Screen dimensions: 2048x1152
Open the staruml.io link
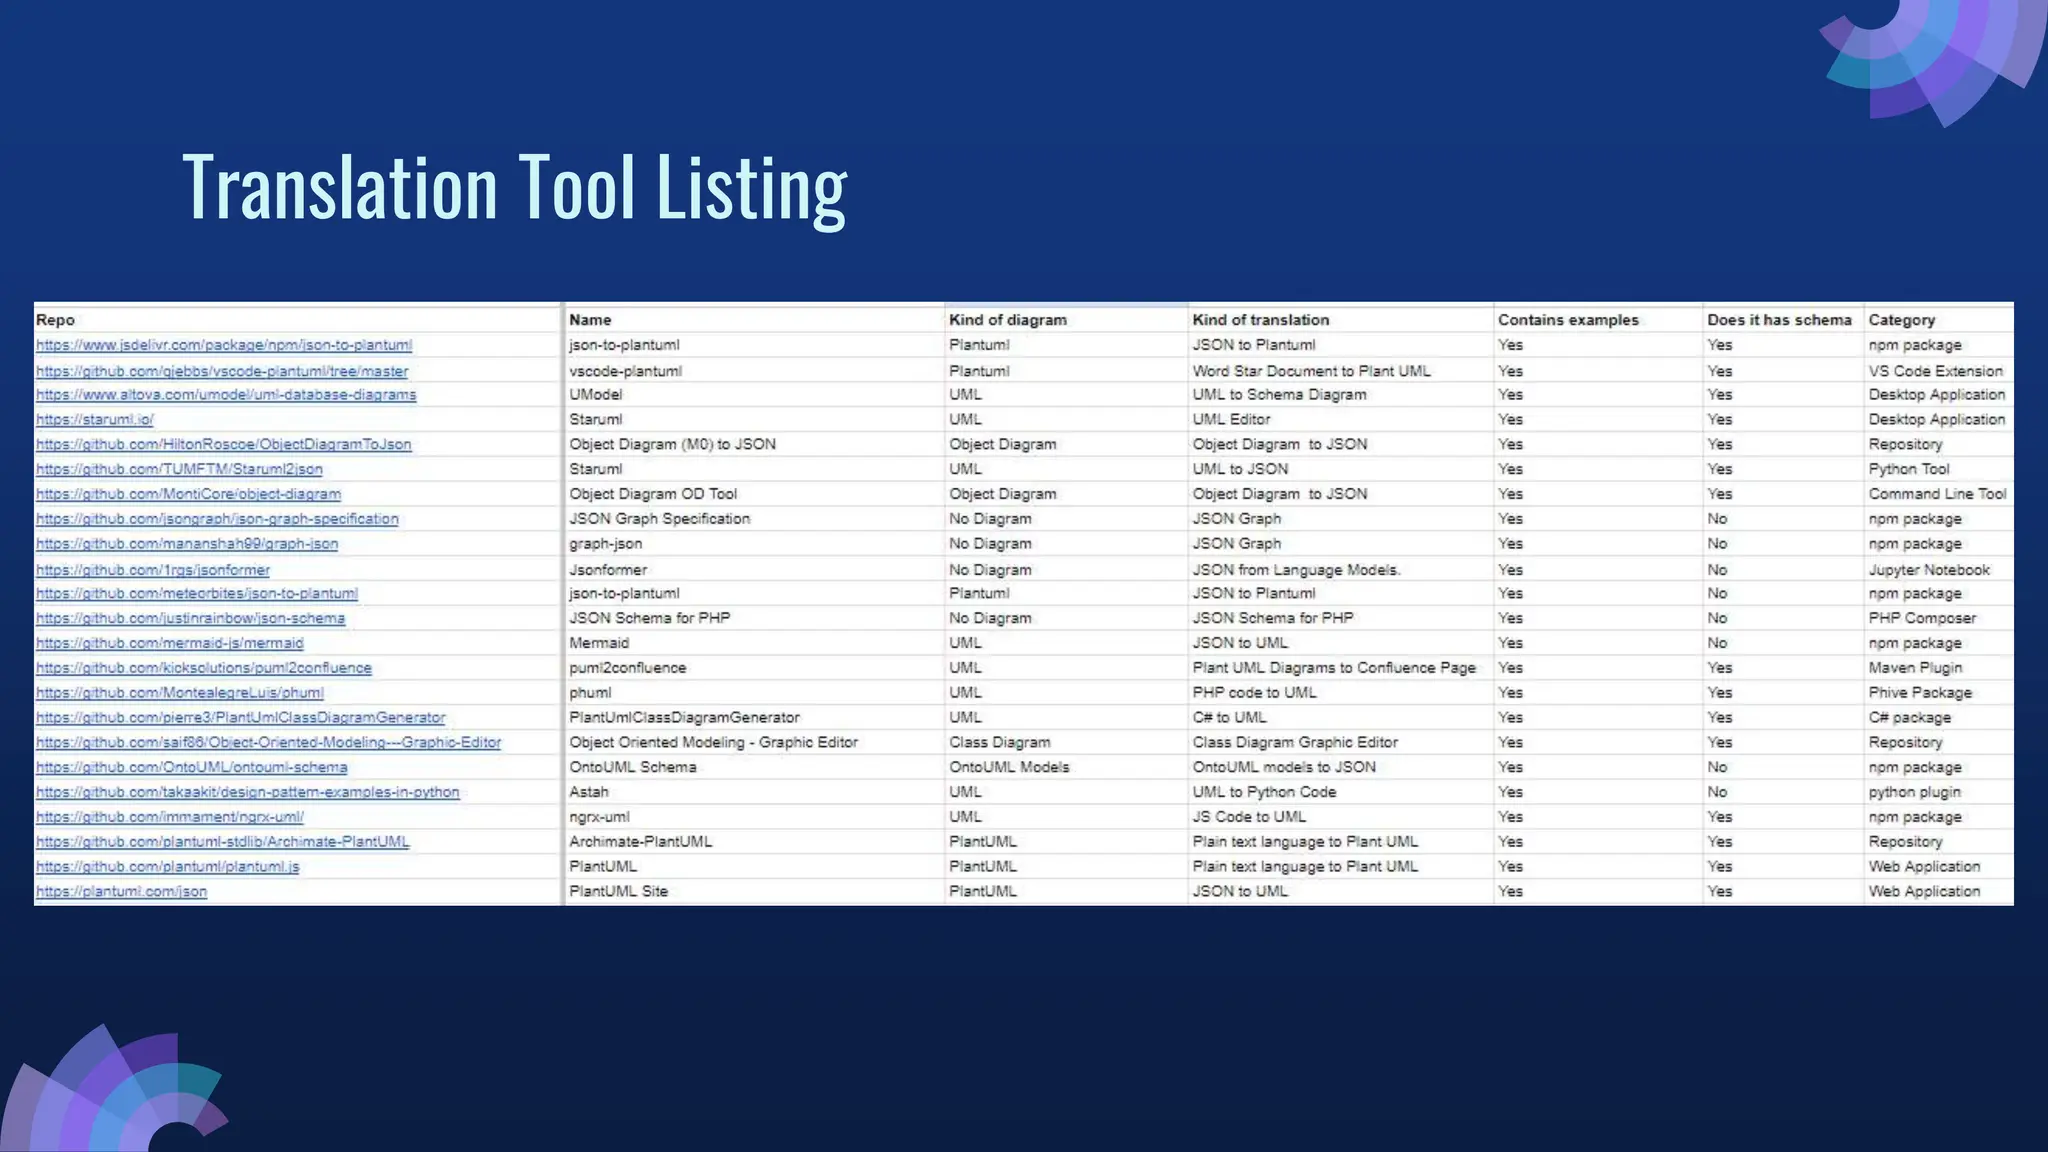95,420
